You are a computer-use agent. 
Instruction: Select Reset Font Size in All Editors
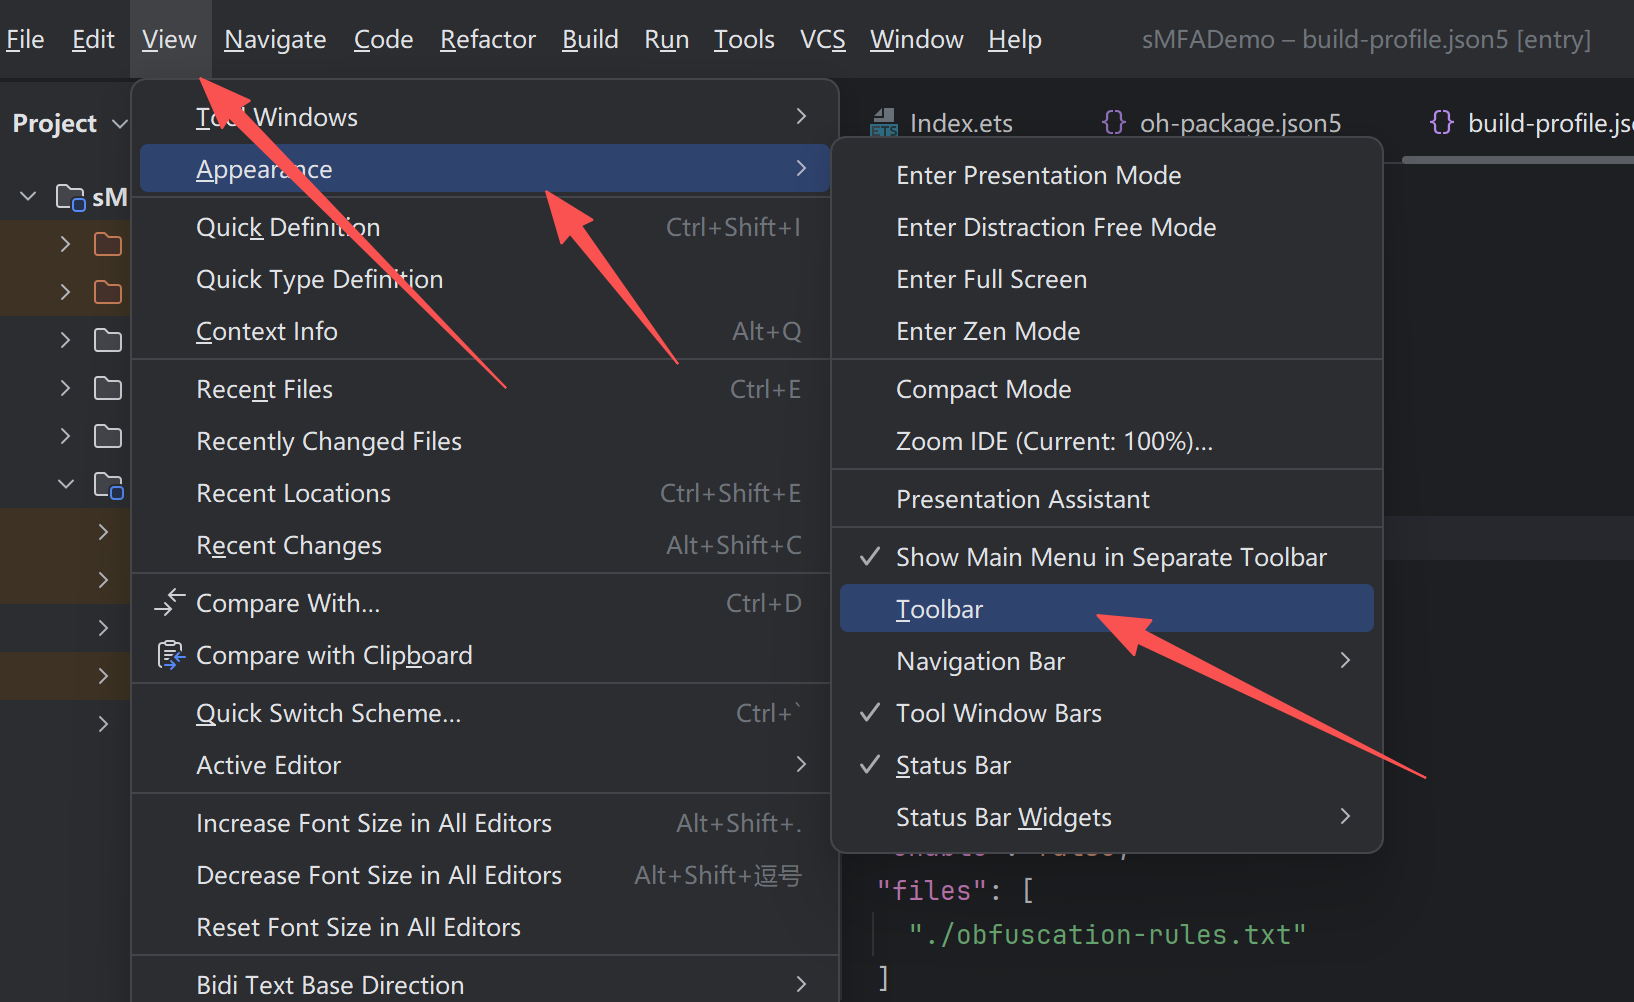click(485, 927)
